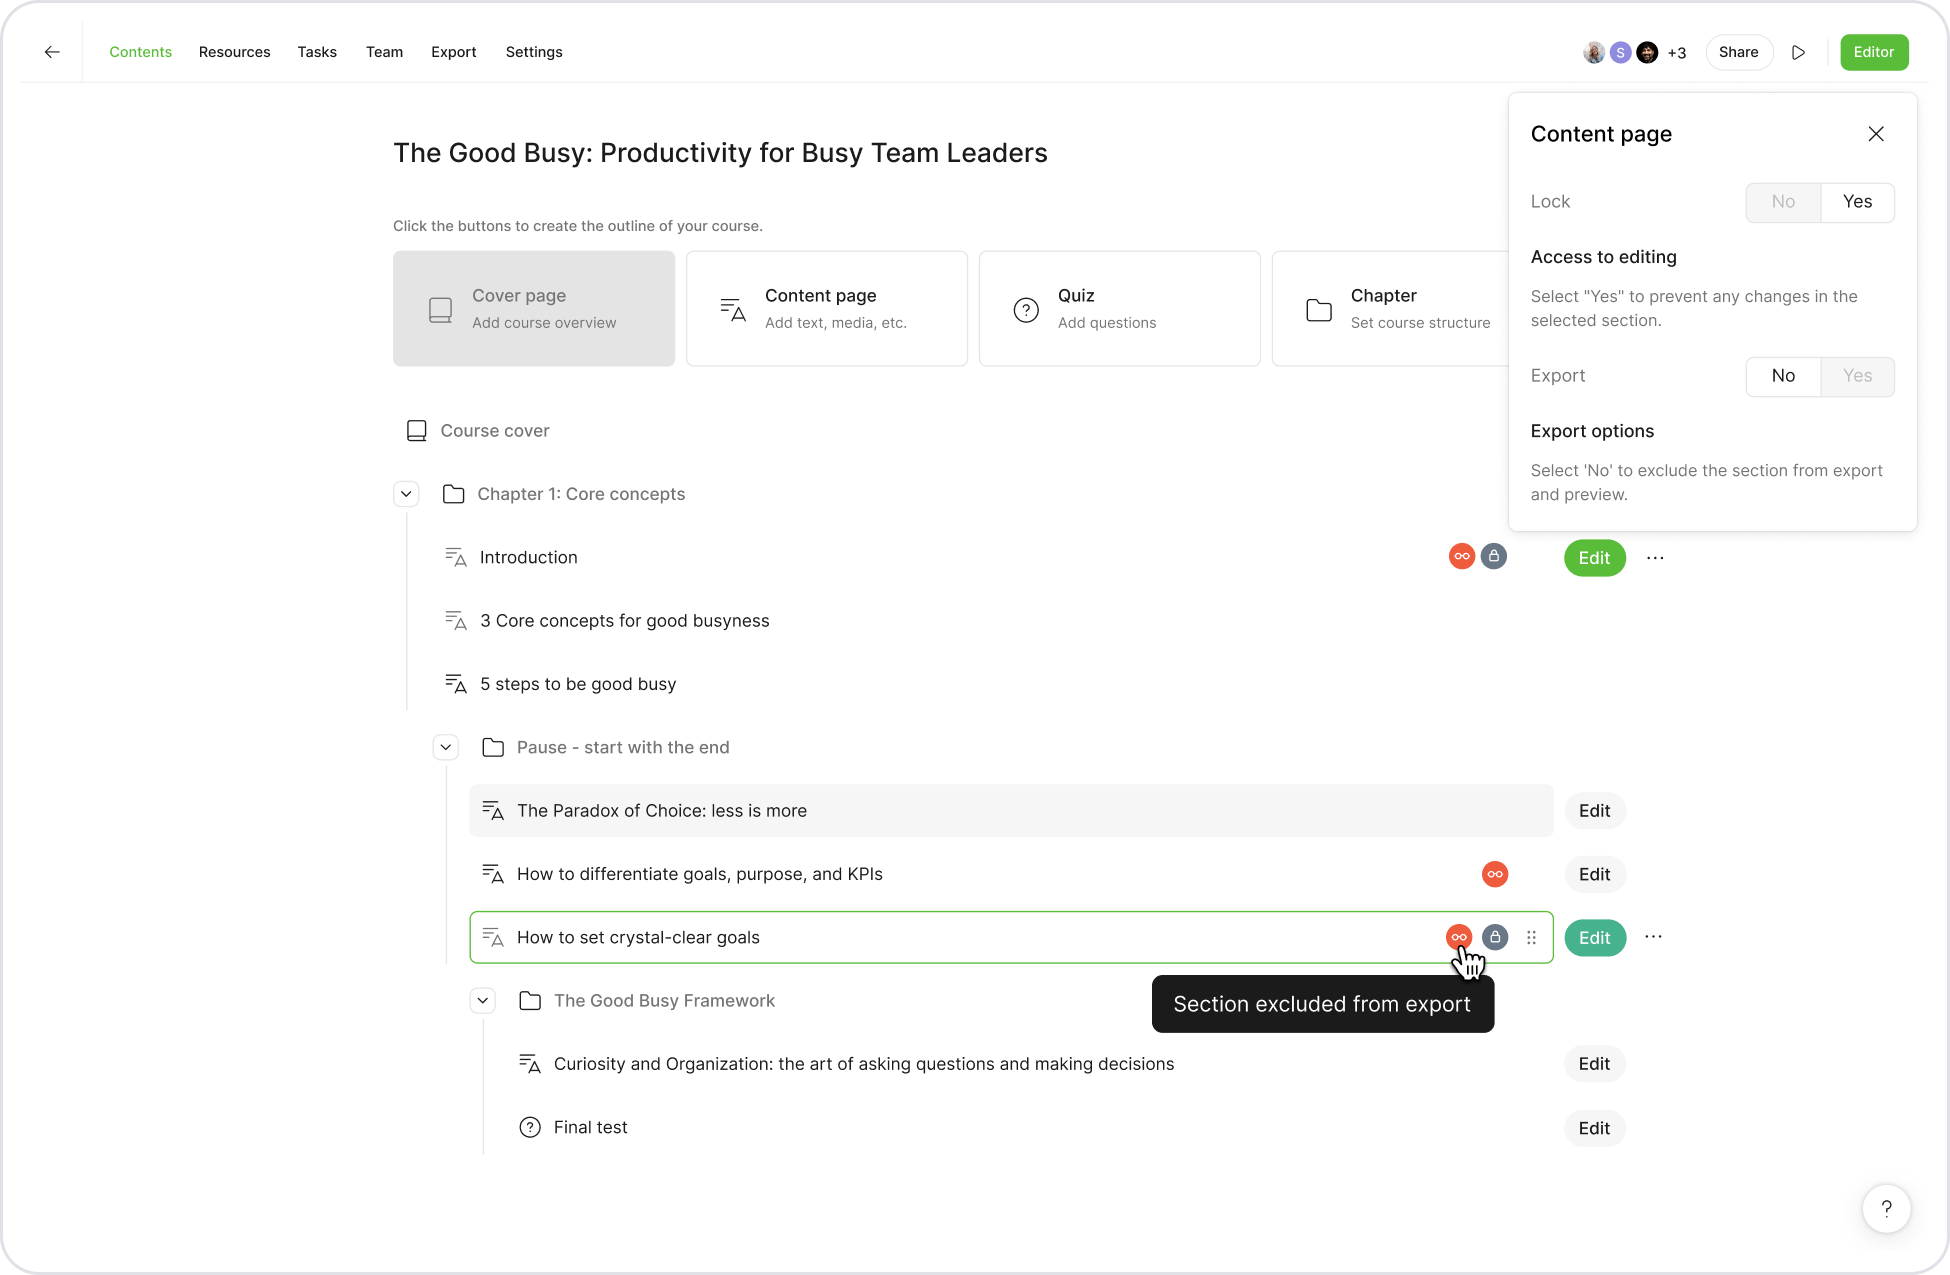Collapse Pause - start with the end folder
The height and width of the screenshot is (1275, 1950).
(x=446, y=747)
